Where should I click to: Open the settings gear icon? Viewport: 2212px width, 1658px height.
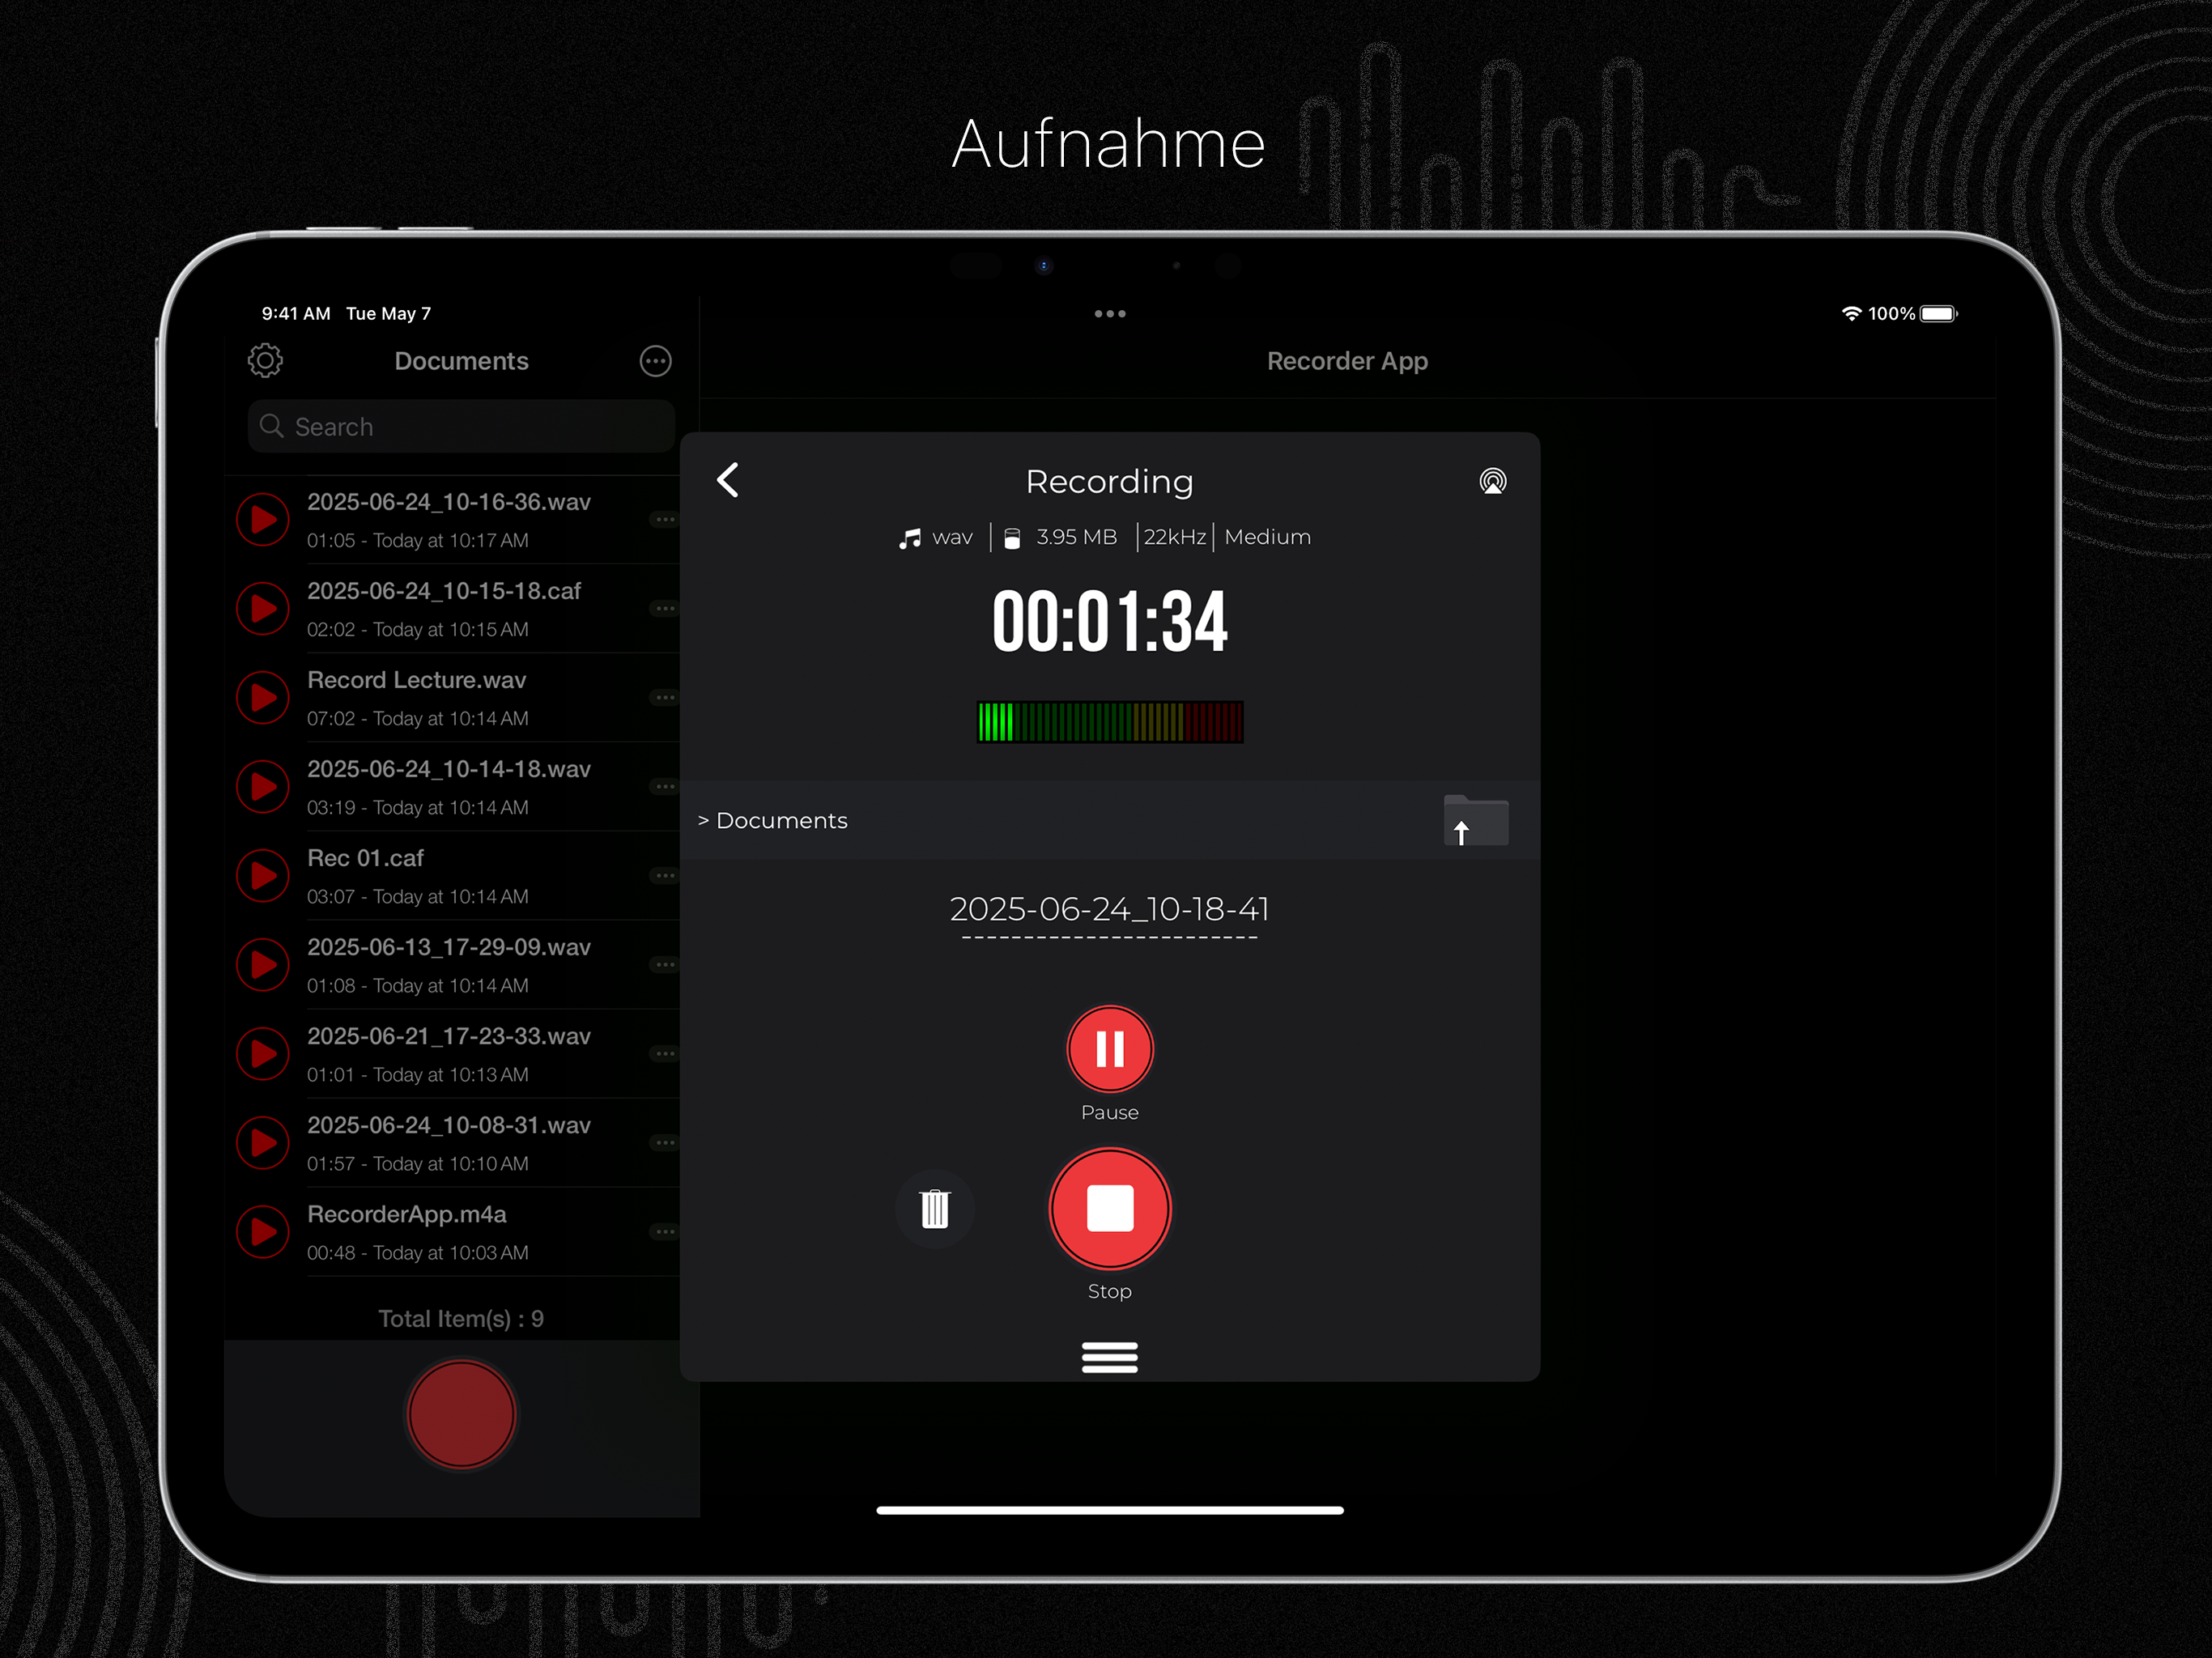click(x=265, y=360)
